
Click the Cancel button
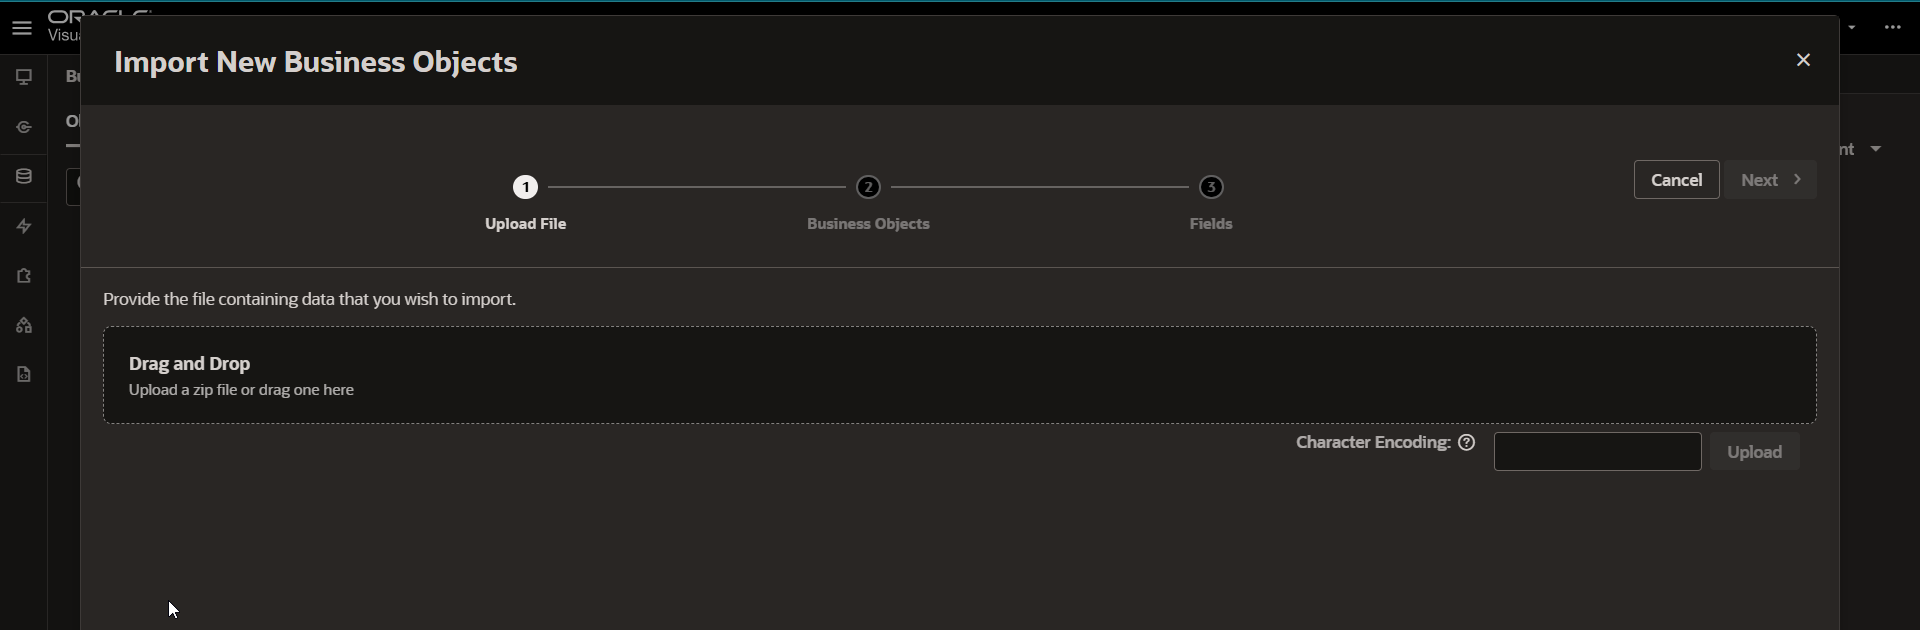coord(1677,180)
